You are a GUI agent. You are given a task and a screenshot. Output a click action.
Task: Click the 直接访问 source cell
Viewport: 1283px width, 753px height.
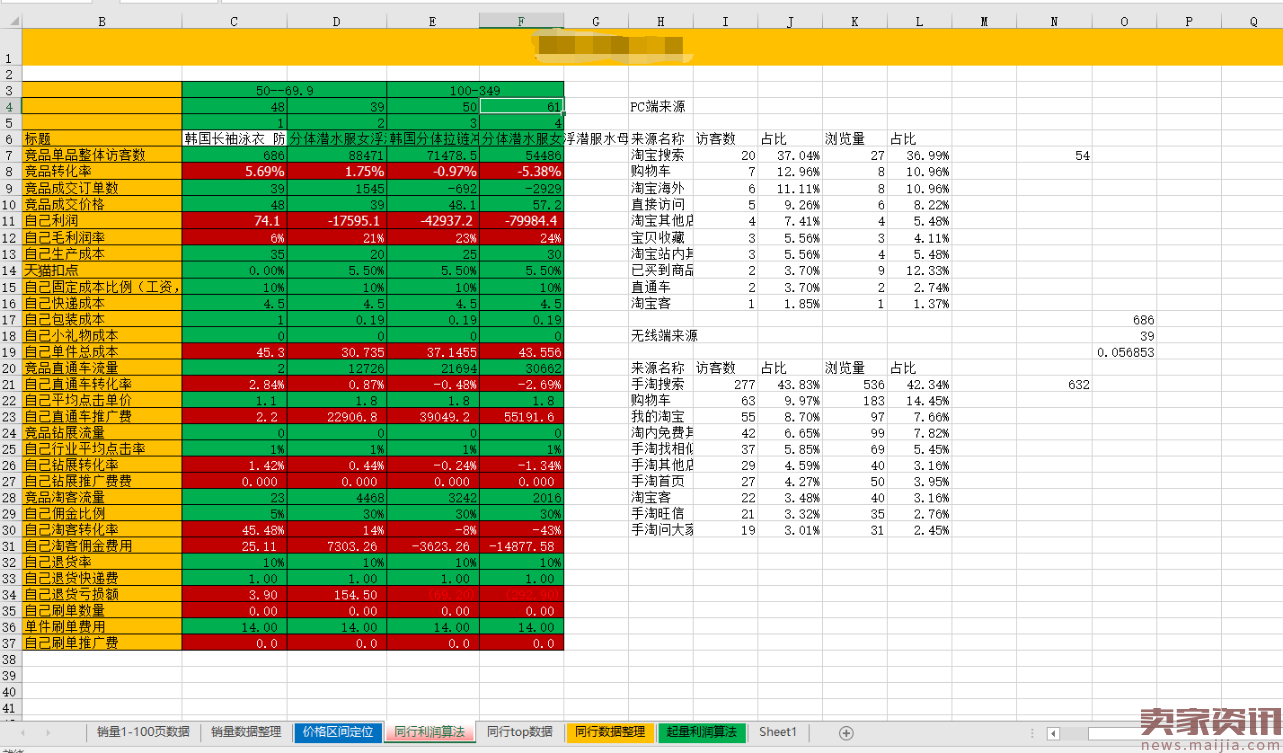point(661,204)
